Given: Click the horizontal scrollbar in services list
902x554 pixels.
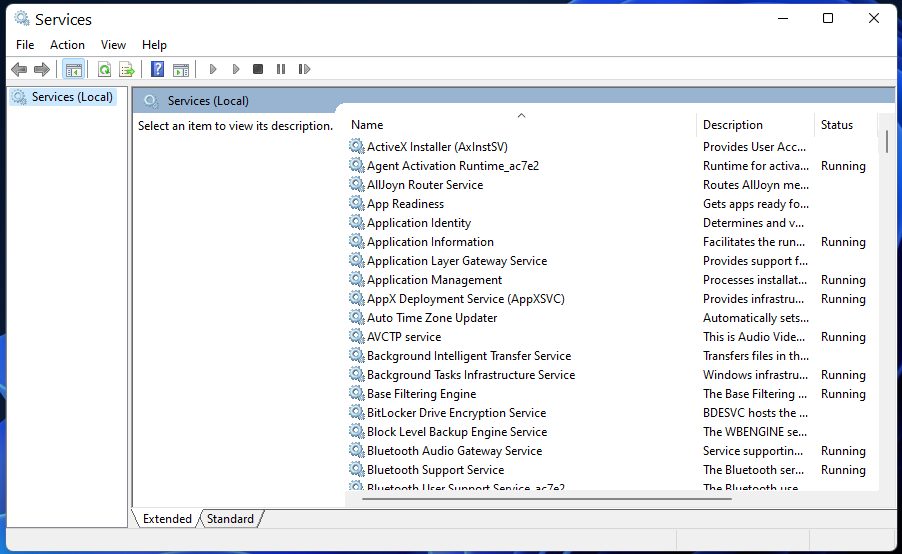Looking at the screenshot, I should pos(546,499).
